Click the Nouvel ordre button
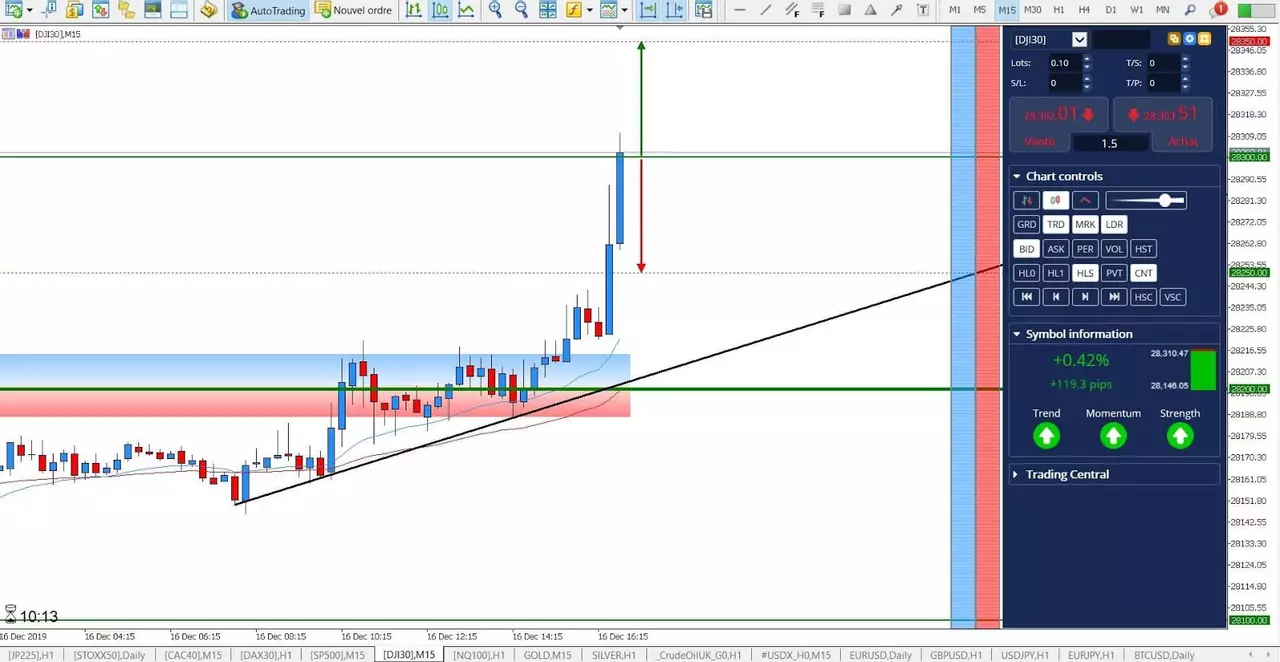The height and width of the screenshot is (662, 1280). [354, 10]
